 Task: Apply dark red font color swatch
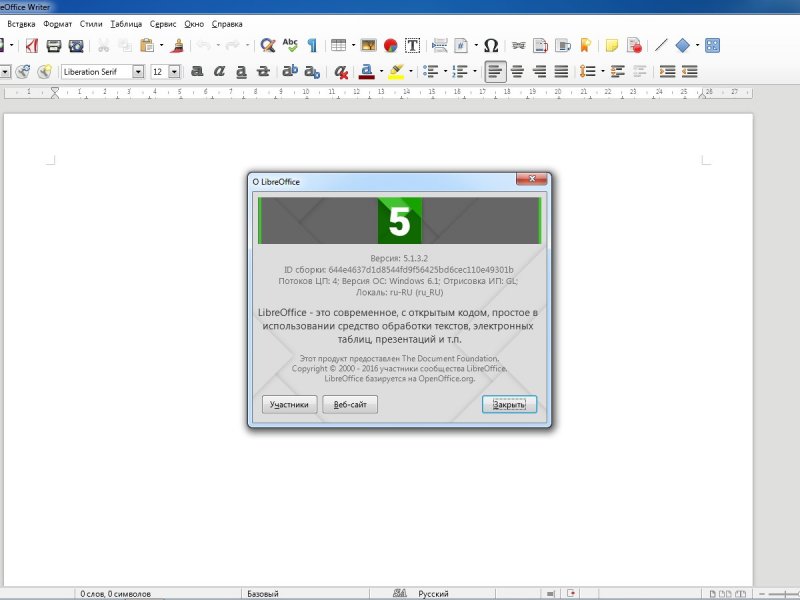[x=366, y=72]
